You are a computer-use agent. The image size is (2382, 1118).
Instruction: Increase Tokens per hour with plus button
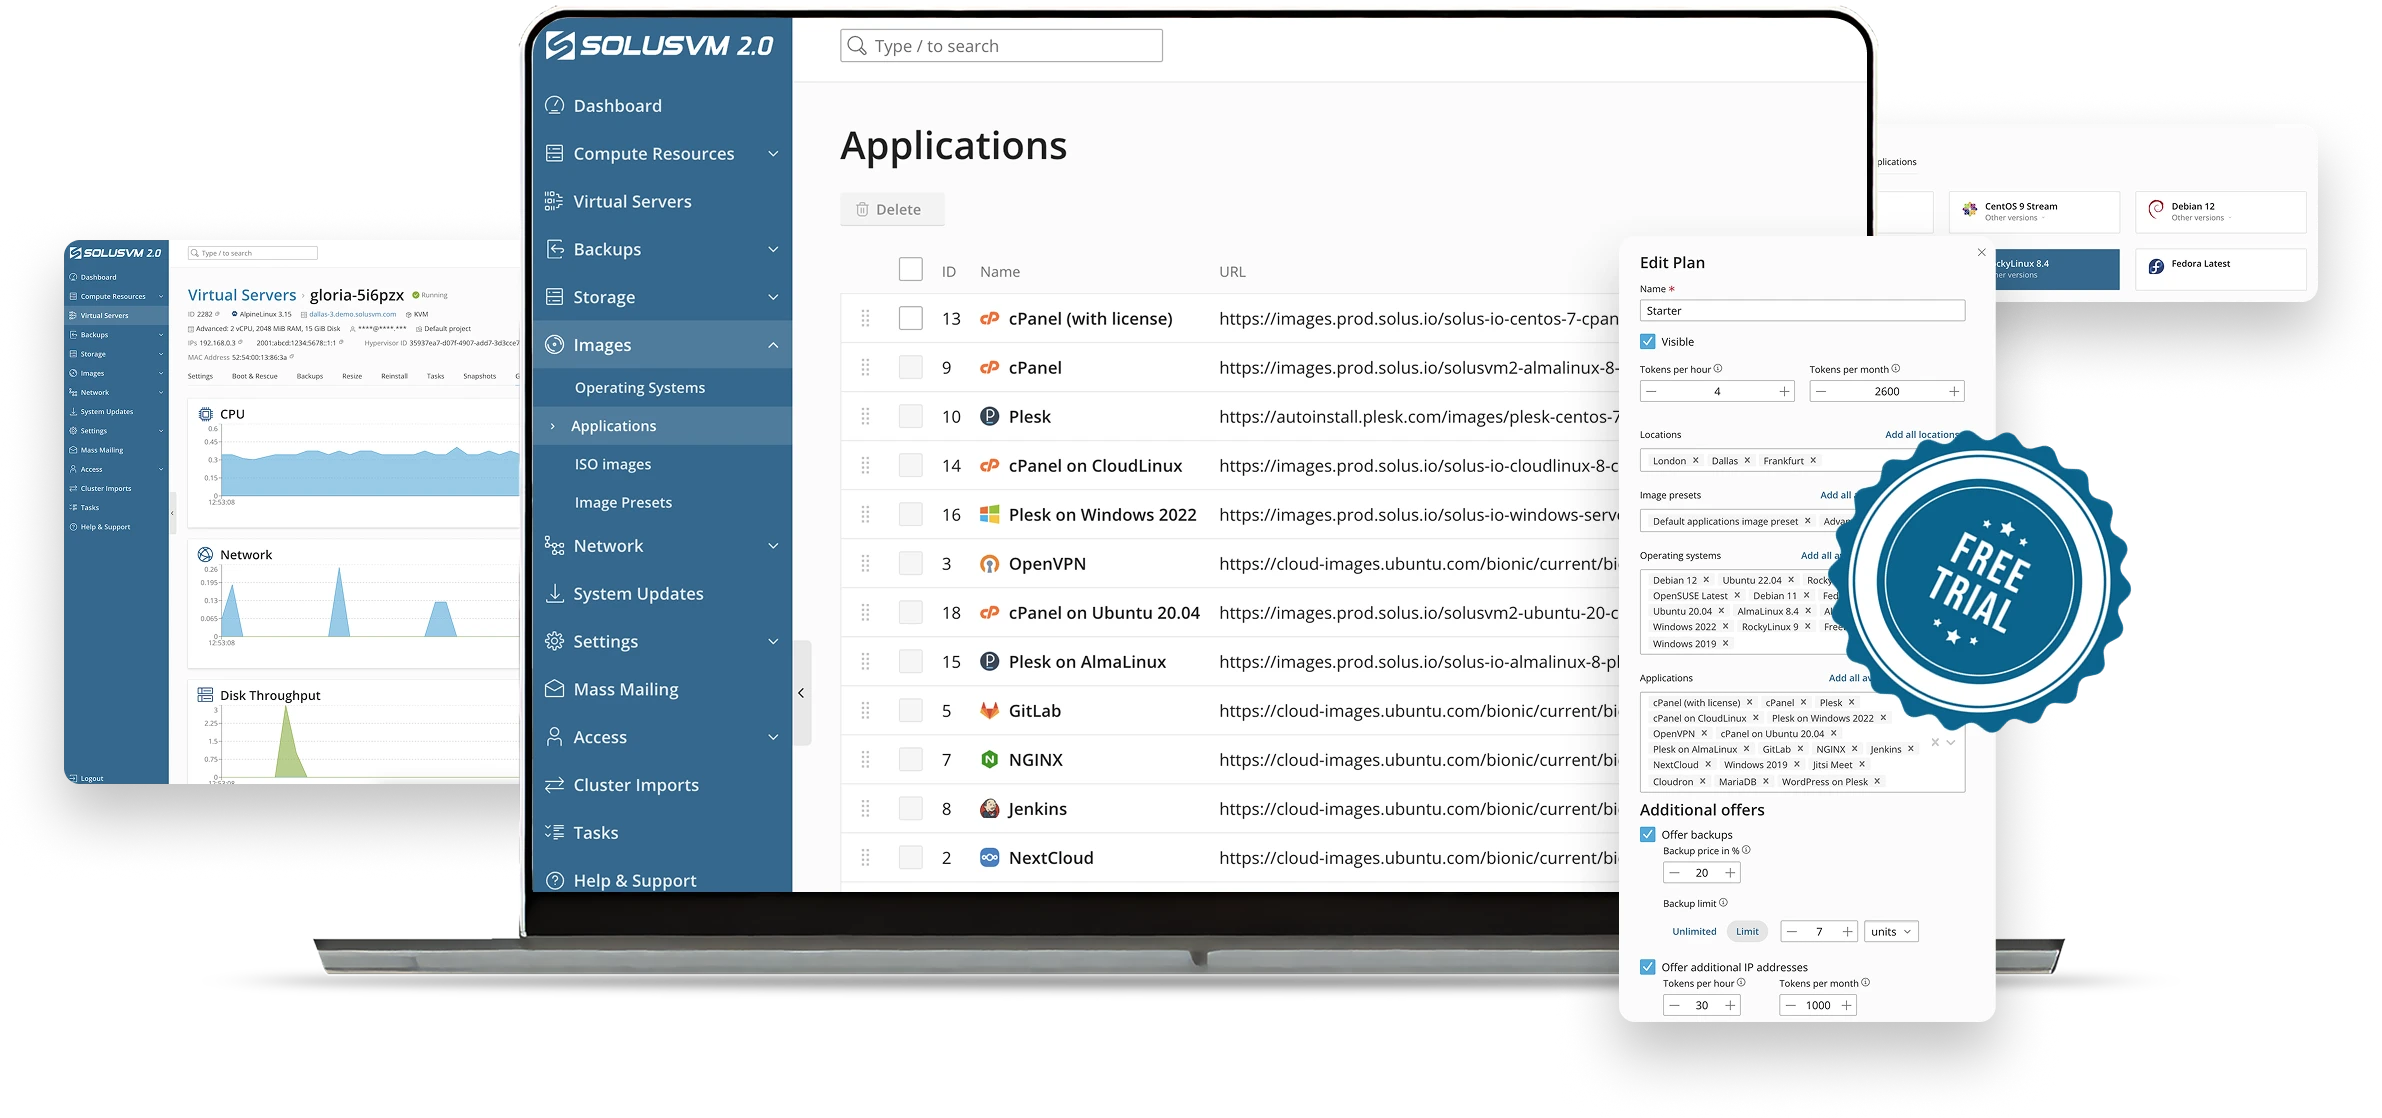pyautogui.click(x=1784, y=391)
